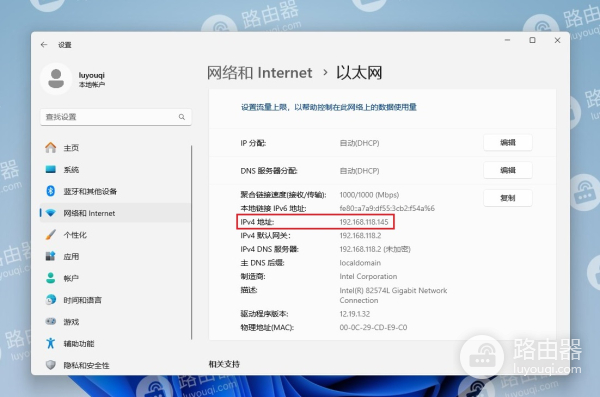Open 系统 settings
600x397 pixels.
116,169
